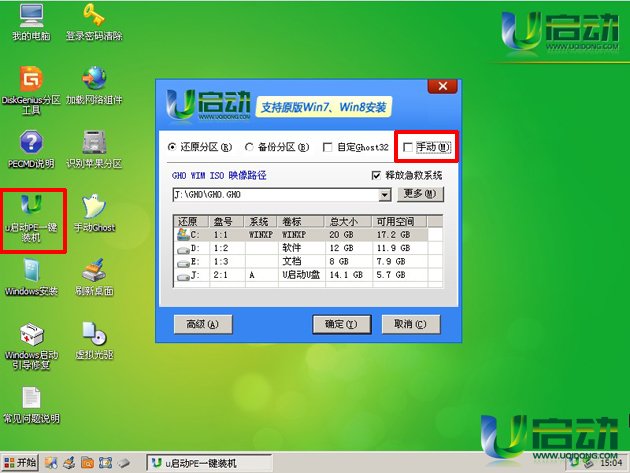The height and width of the screenshot is (473, 630).
Task: Click 还原 column header
Action: (x=191, y=221)
